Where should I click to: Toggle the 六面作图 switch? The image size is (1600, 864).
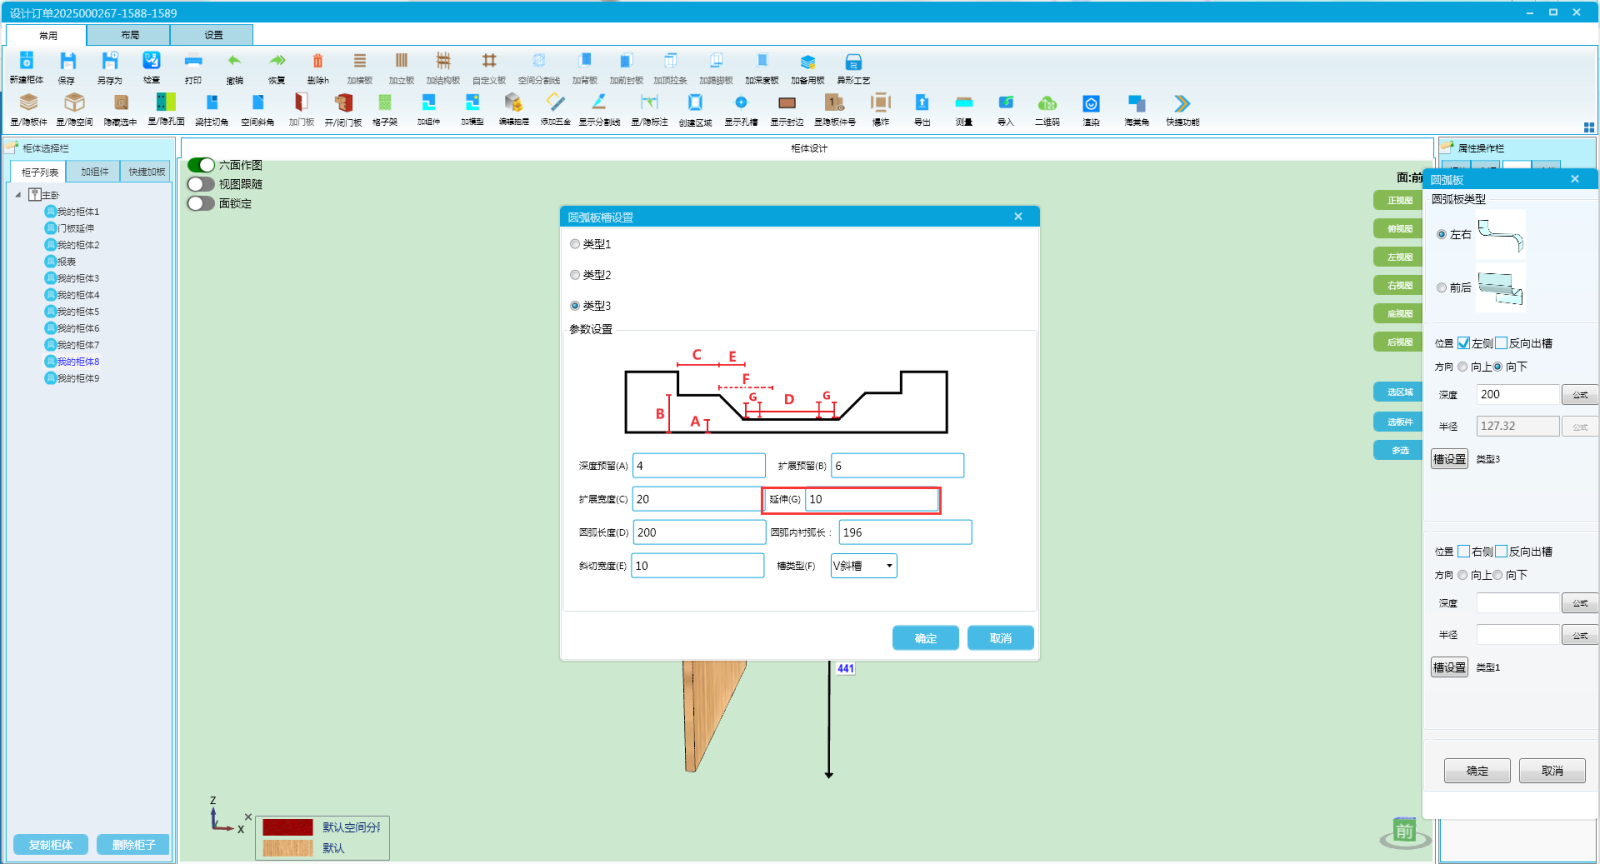coord(201,165)
